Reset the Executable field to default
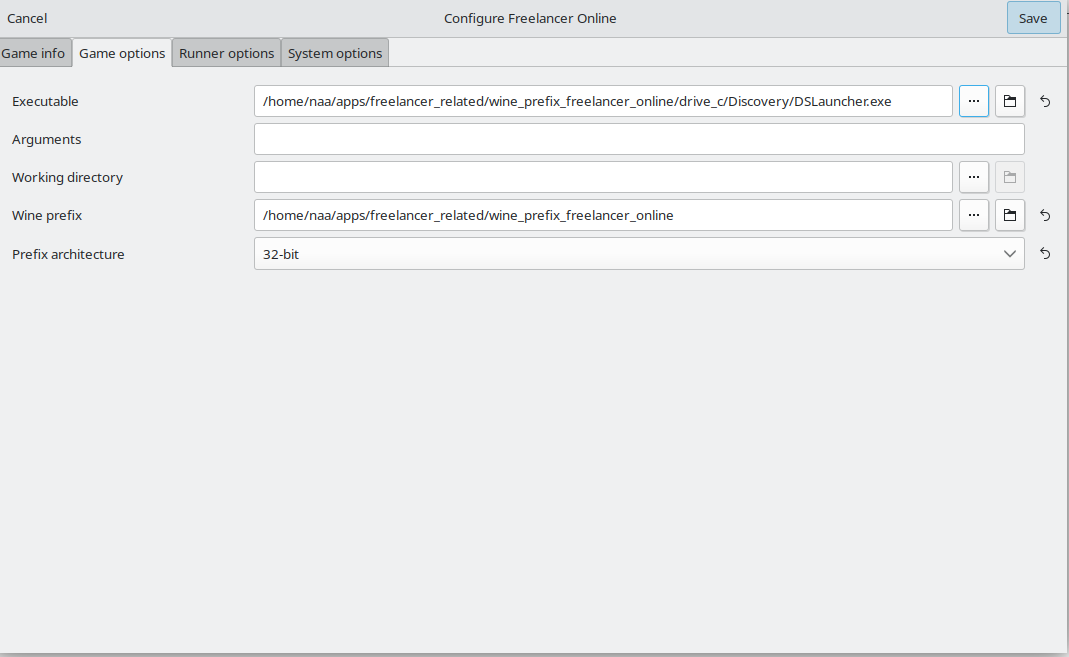 point(1045,102)
